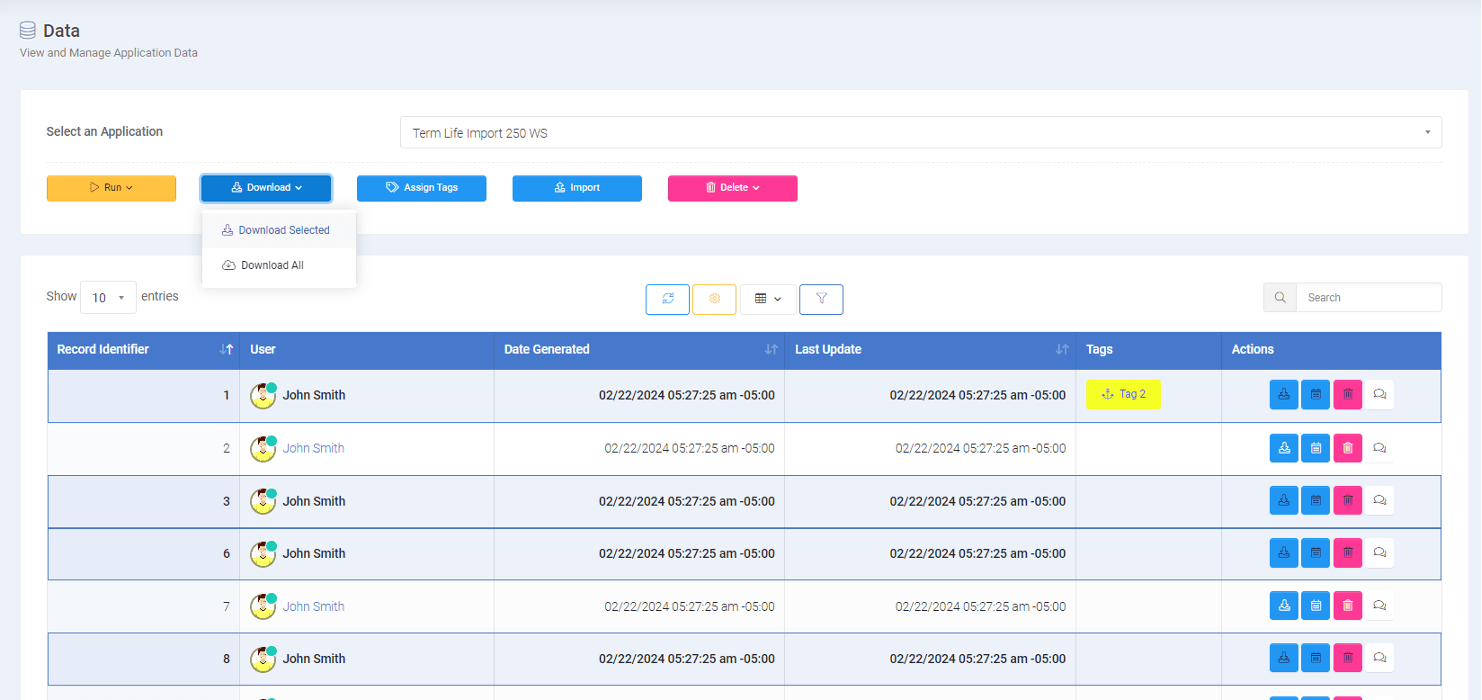
Task: Open comments for record 2
Action: pos(1380,448)
